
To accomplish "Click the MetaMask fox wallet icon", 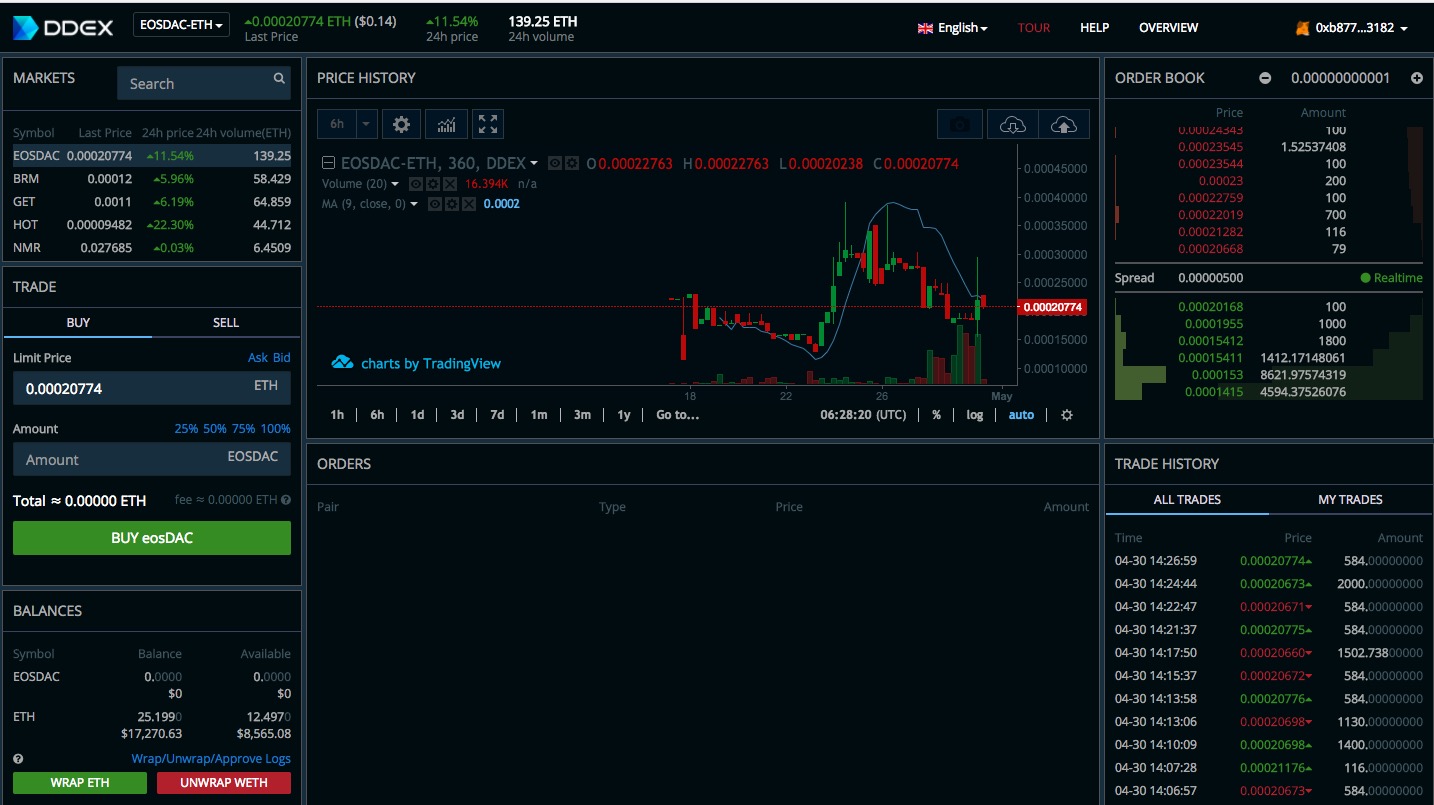I will tap(1302, 28).
